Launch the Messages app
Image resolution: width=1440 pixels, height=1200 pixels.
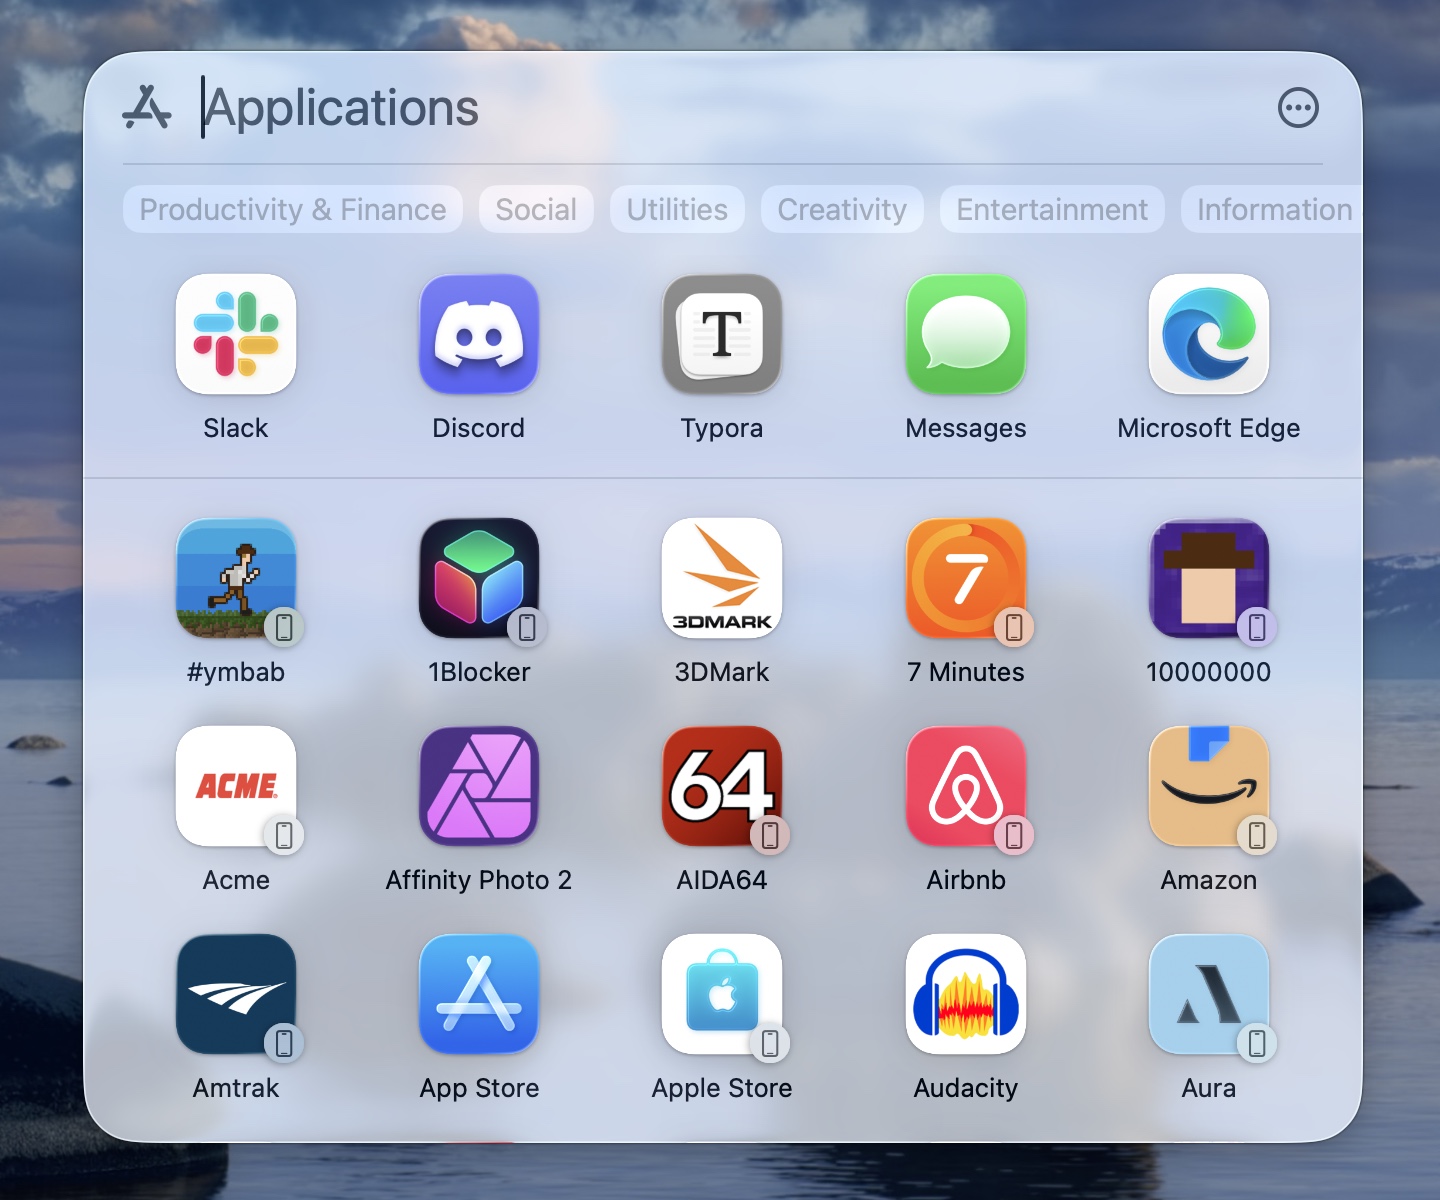(x=966, y=334)
